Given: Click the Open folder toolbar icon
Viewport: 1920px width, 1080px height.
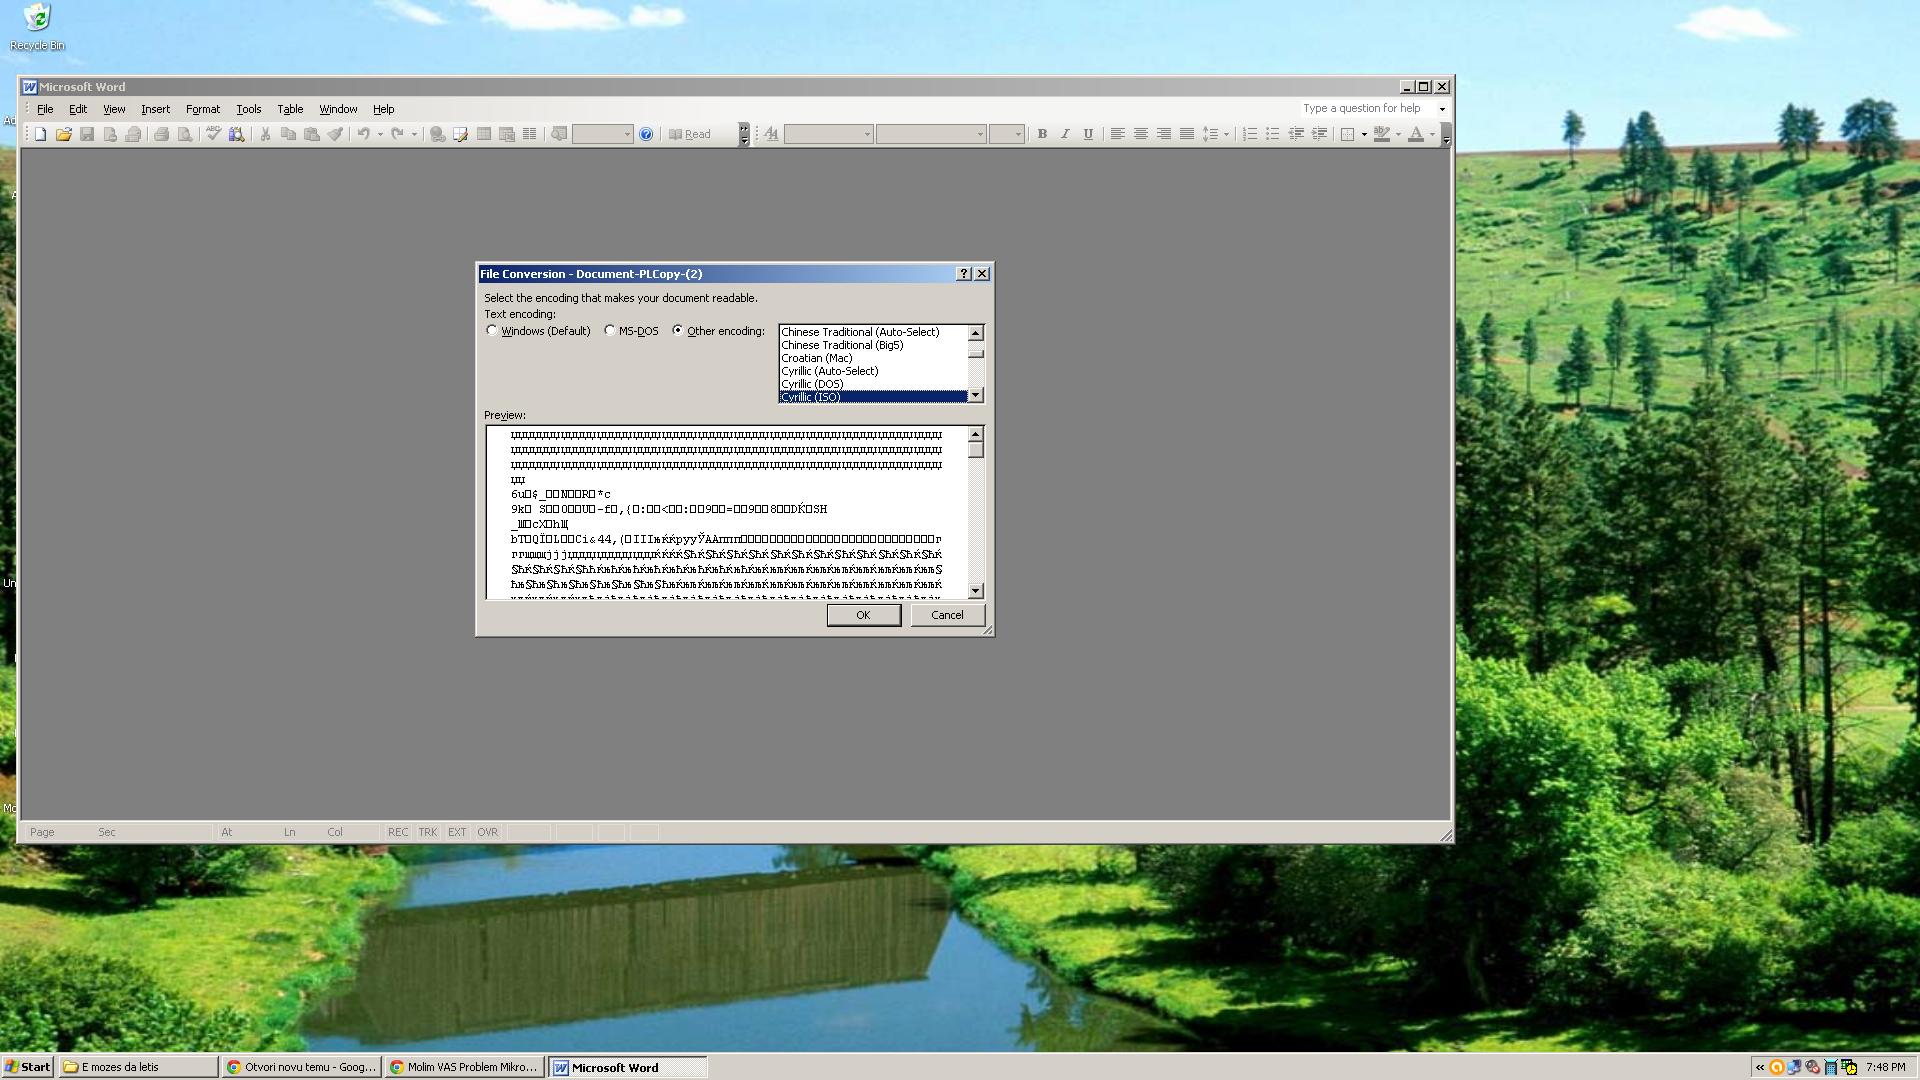Looking at the screenshot, I should click(64, 134).
